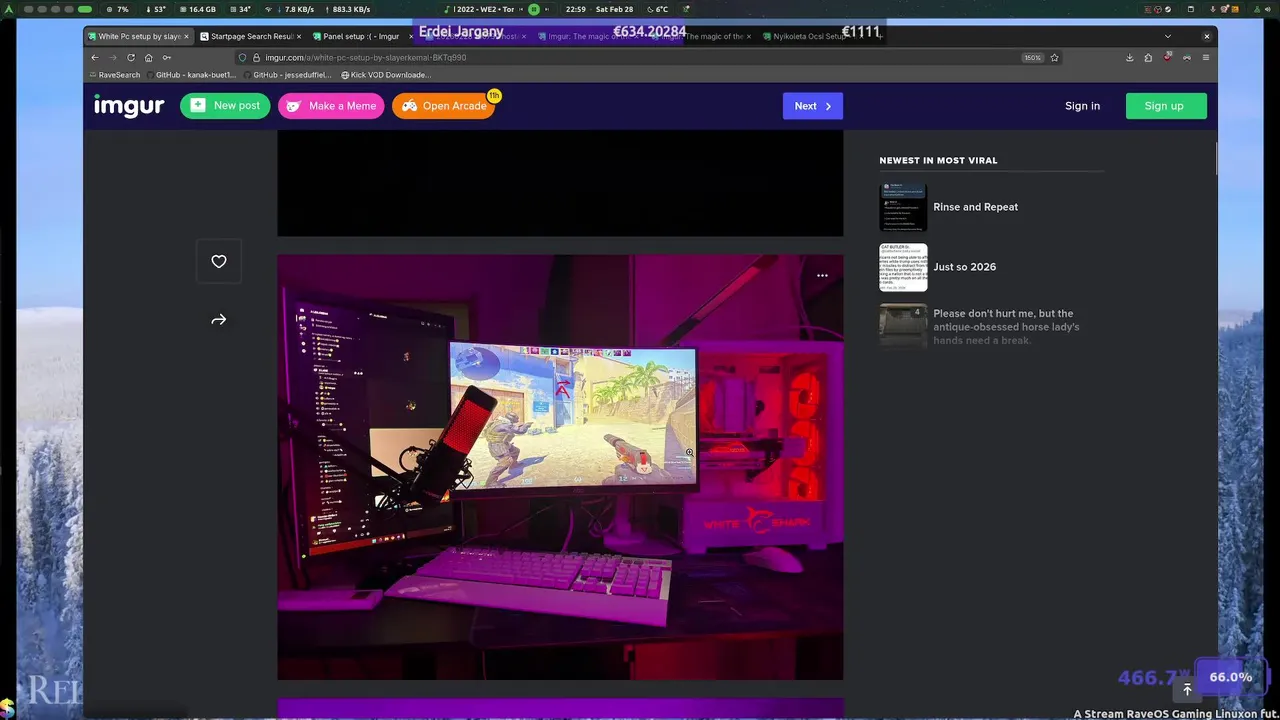Skip to previous track in panel player
Screen dimensions: 1280x720
521,9
